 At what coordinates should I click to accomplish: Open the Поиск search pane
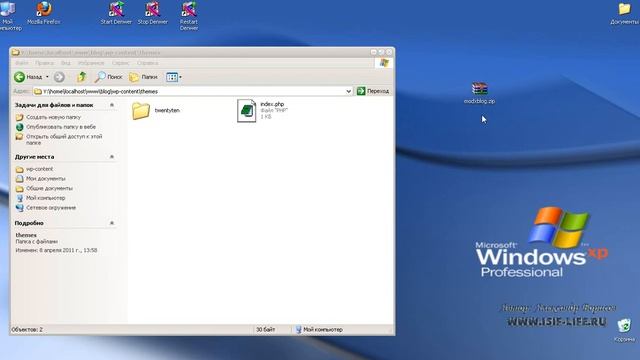pyautogui.click(x=108, y=77)
